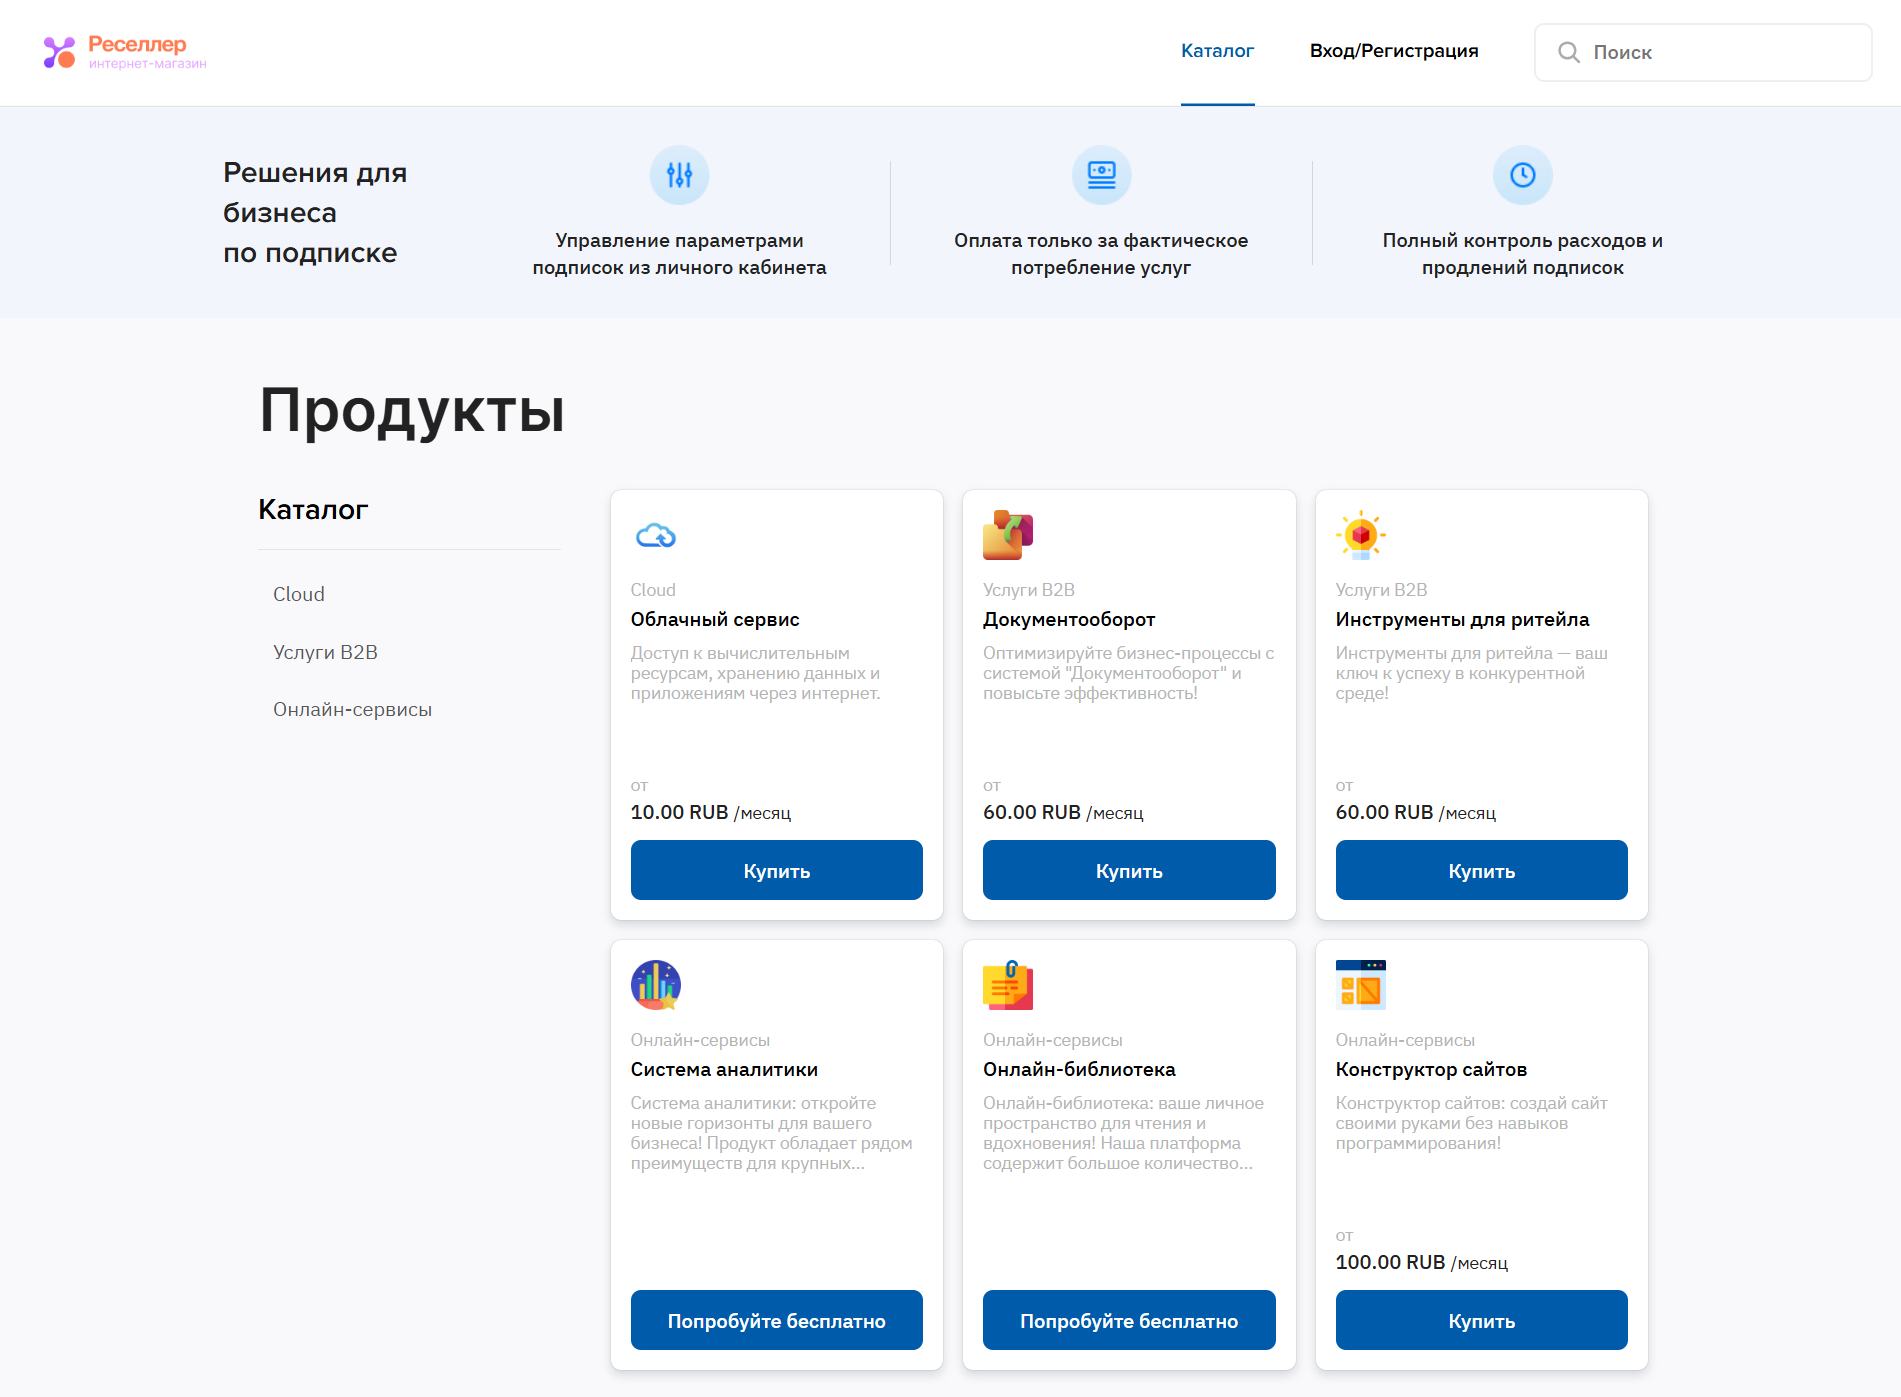
Task: Try Система аналитики for free
Action: tap(776, 1320)
